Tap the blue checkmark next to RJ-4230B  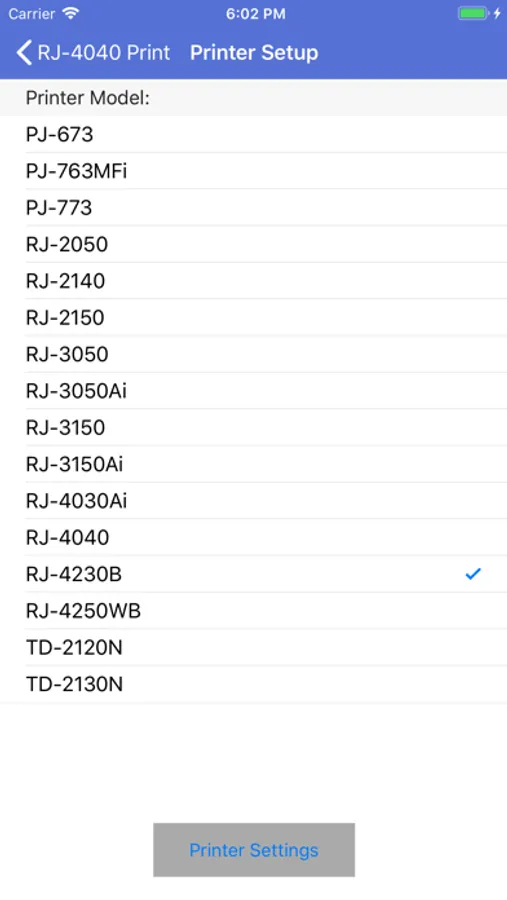(473, 573)
